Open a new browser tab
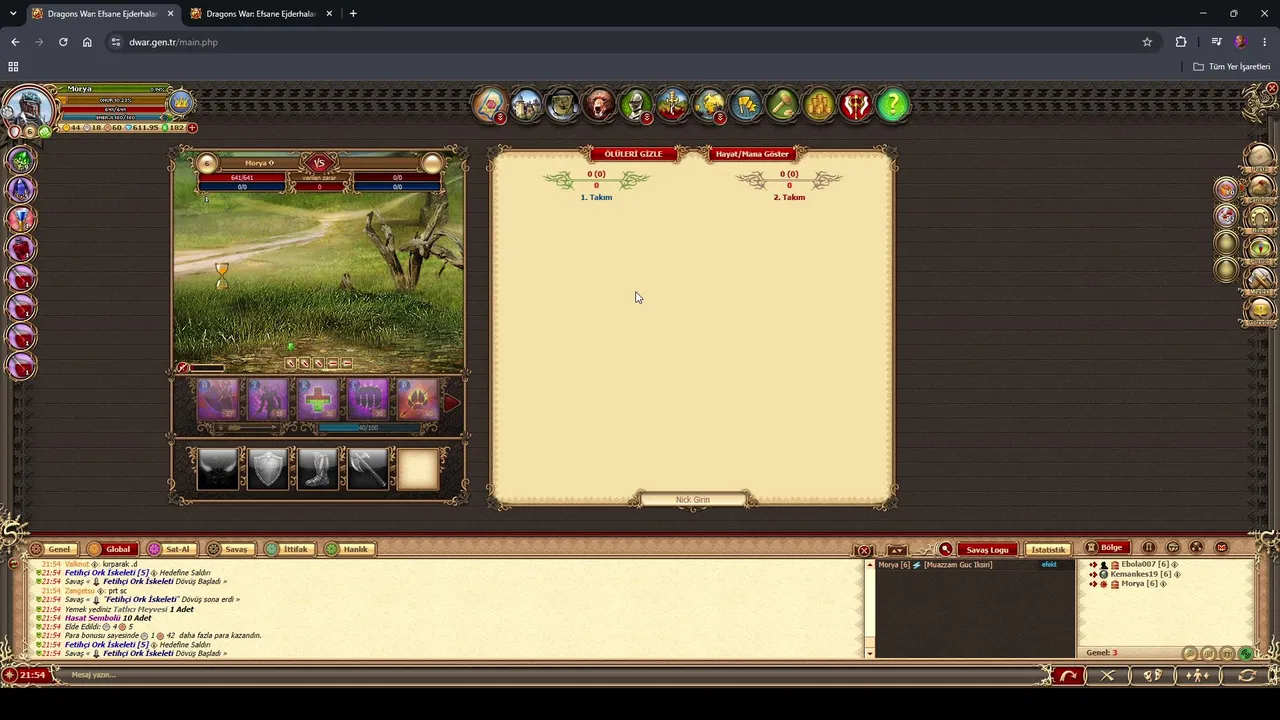 point(353,14)
